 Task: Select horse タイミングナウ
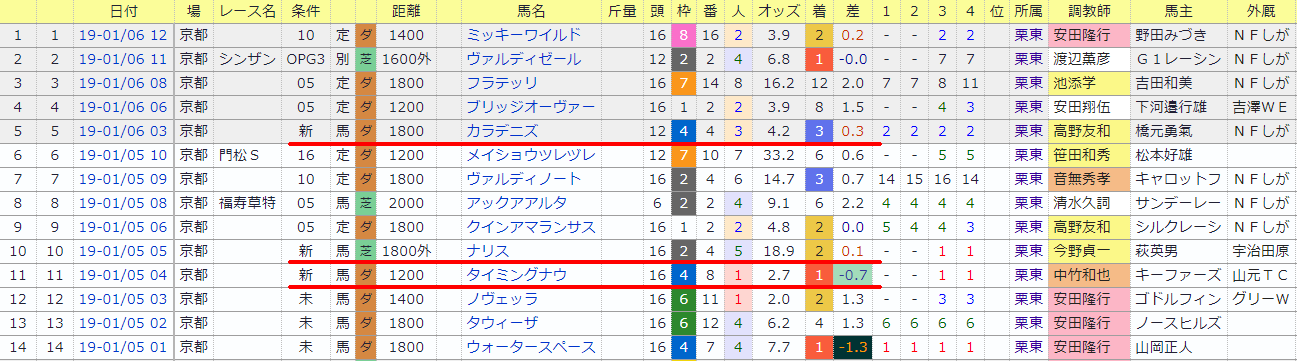pos(516,275)
